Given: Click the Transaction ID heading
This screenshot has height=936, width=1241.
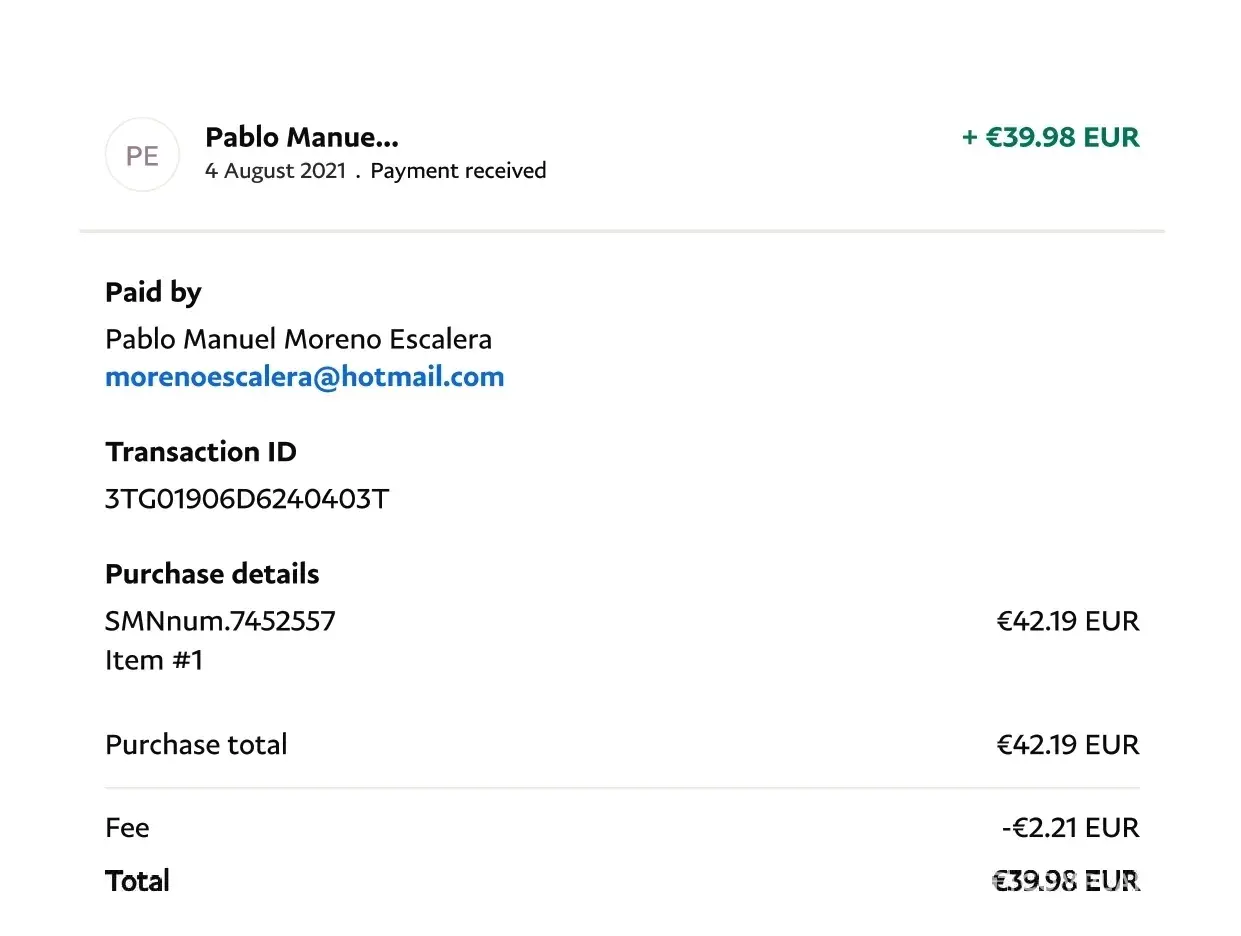Looking at the screenshot, I should pyautogui.click(x=200, y=452).
